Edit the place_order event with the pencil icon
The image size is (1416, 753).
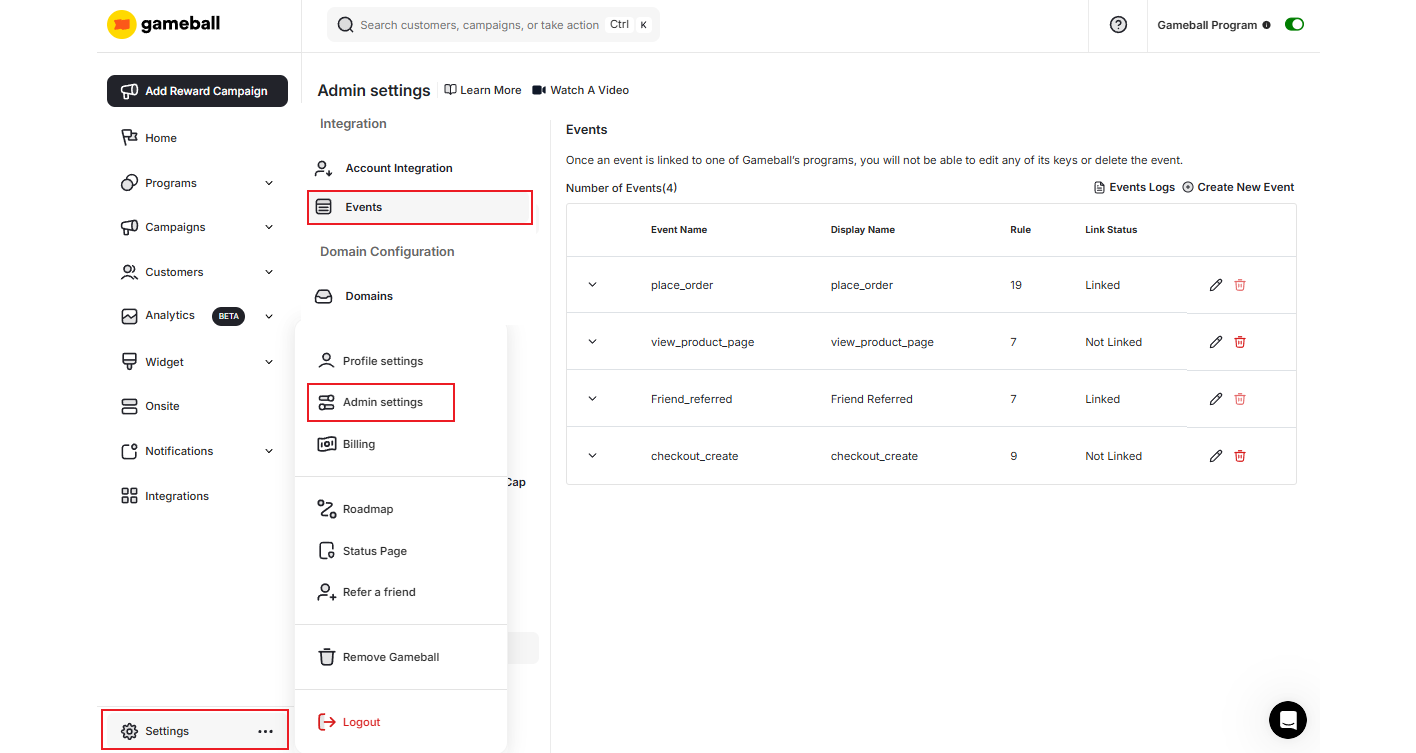click(x=1215, y=285)
